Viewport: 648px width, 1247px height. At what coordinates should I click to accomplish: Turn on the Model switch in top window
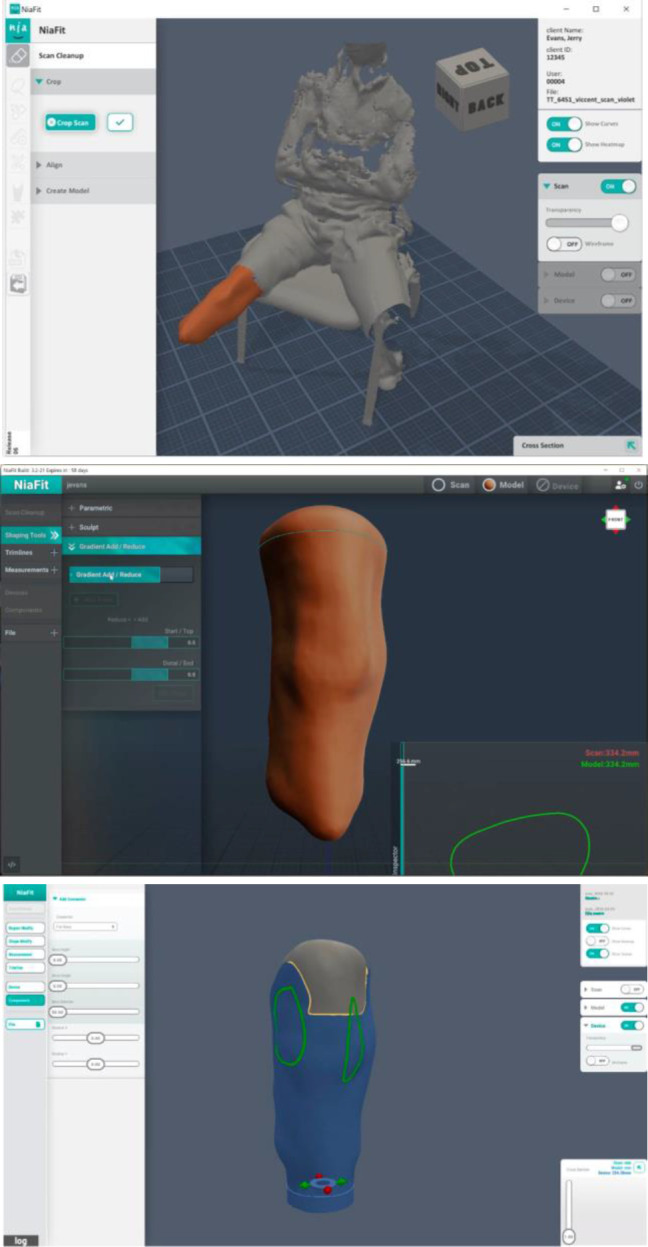[618, 274]
